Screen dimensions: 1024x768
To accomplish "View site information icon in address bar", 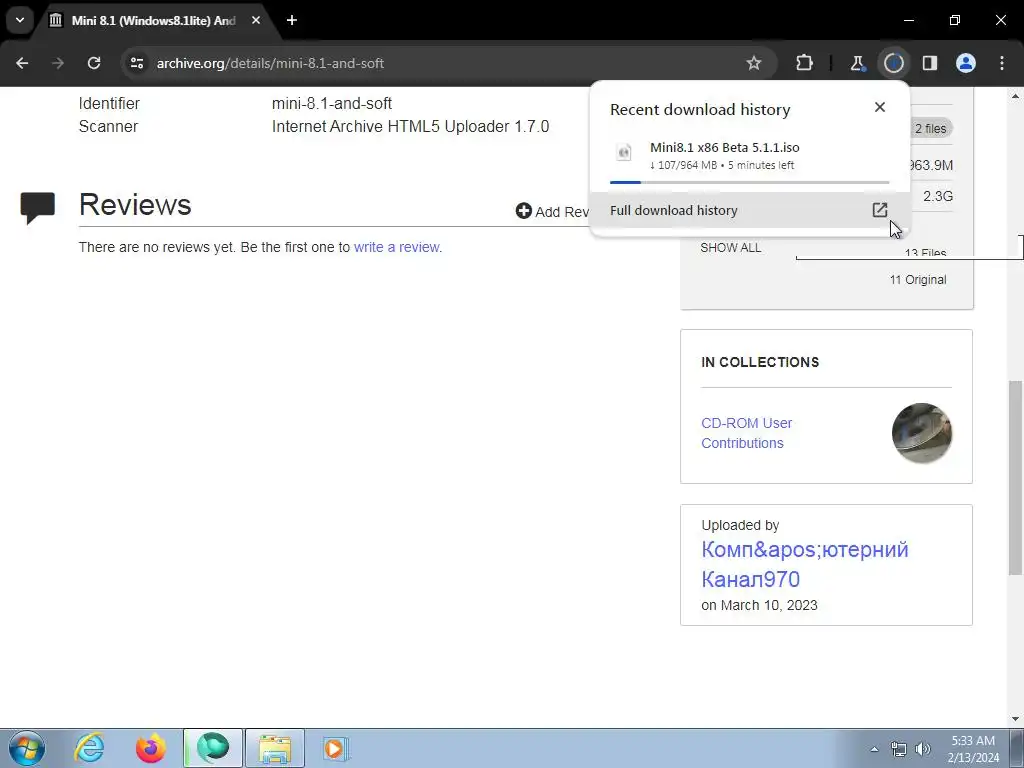I will point(136,63).
